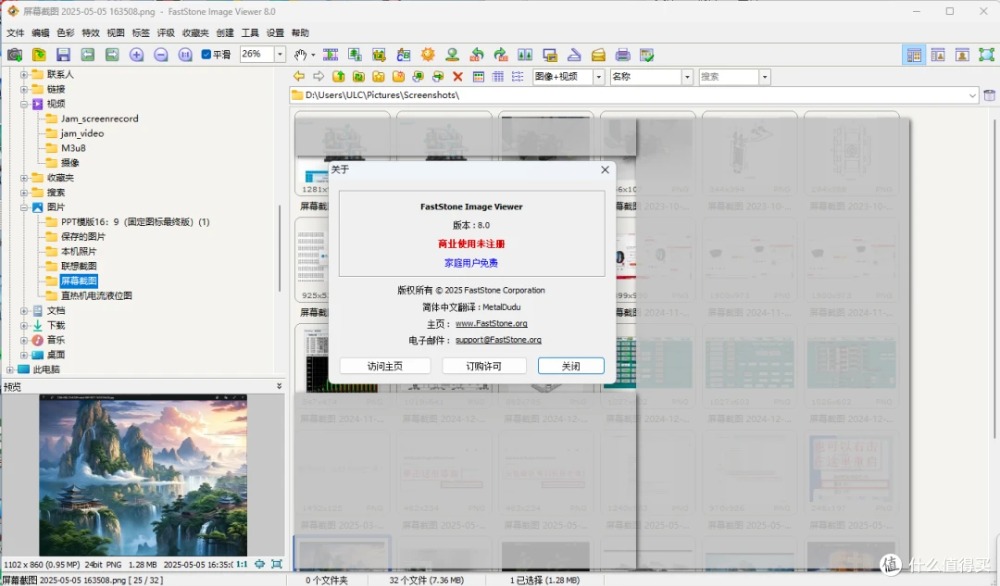Open the 特效 menu
Image resolution: width=1000 pixels, height=586 pixels.
[91, 33]
